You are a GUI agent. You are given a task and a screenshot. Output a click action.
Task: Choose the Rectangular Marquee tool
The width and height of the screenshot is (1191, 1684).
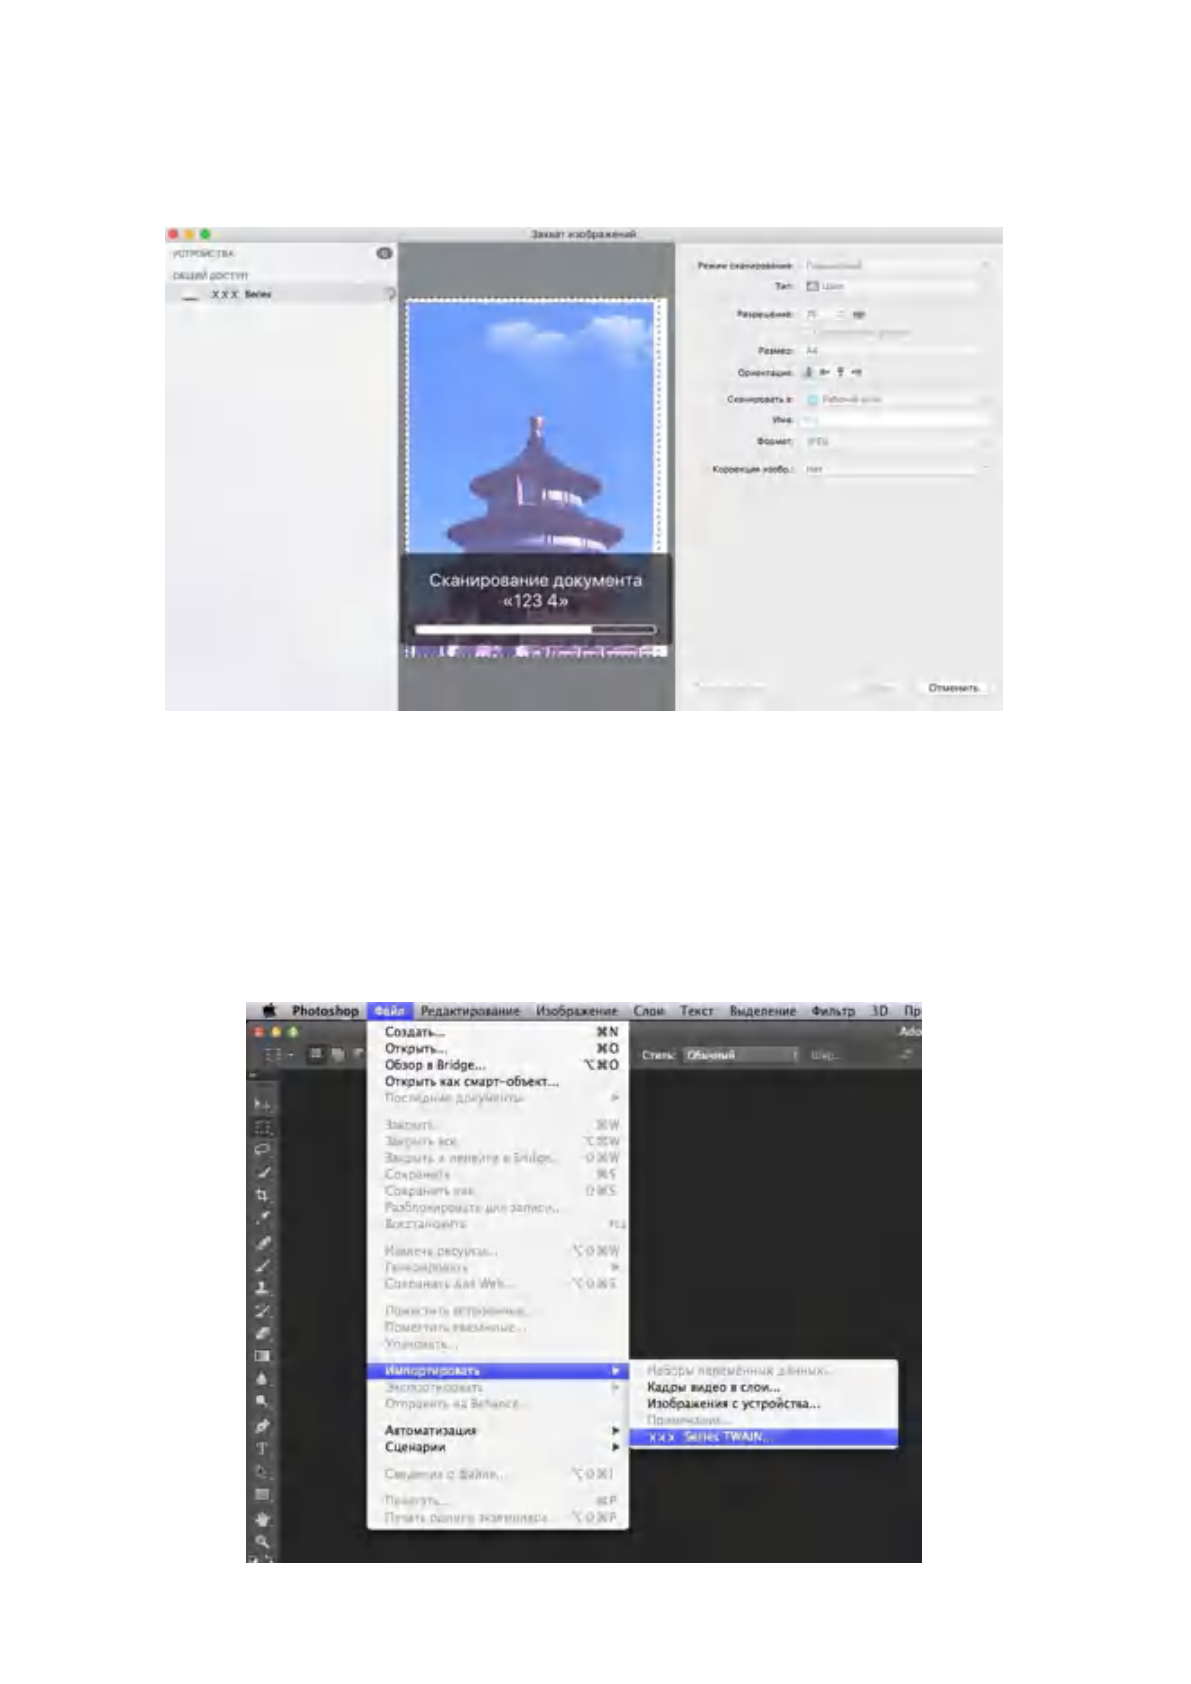(263, 1127)
